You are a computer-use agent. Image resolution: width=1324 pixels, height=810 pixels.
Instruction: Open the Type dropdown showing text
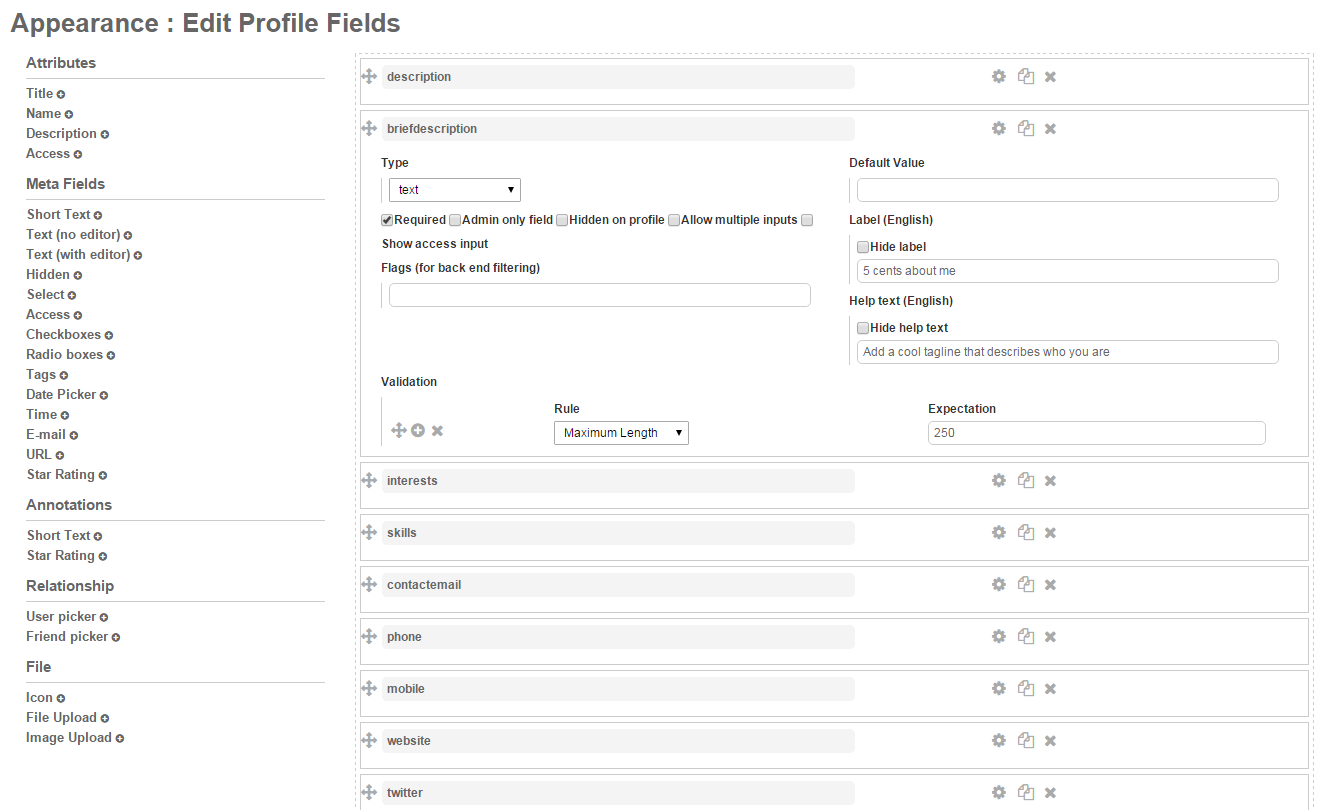[x=455, y=190]
